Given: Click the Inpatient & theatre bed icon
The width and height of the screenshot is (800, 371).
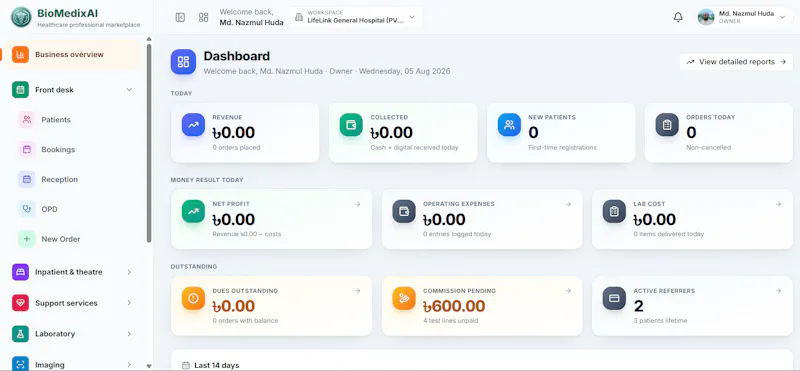Looking at the screenshot, I should coord(20,272).
